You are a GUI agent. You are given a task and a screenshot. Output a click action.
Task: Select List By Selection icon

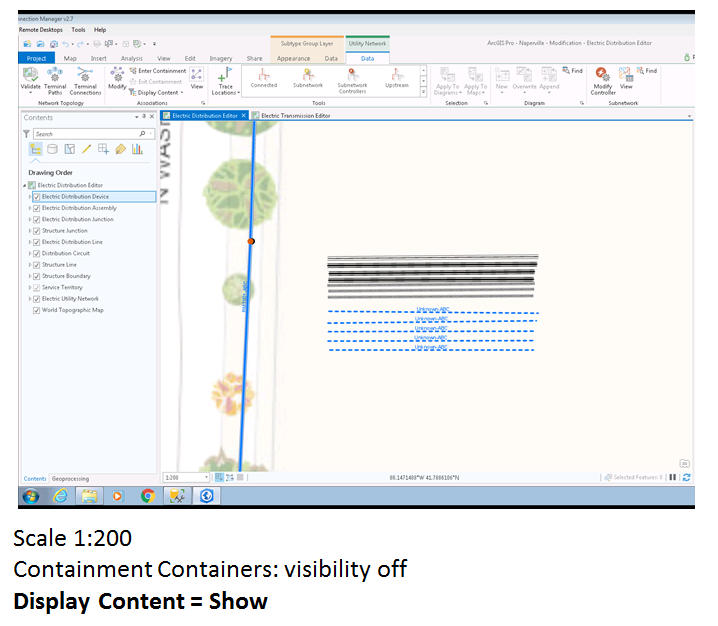pos(70,149)
